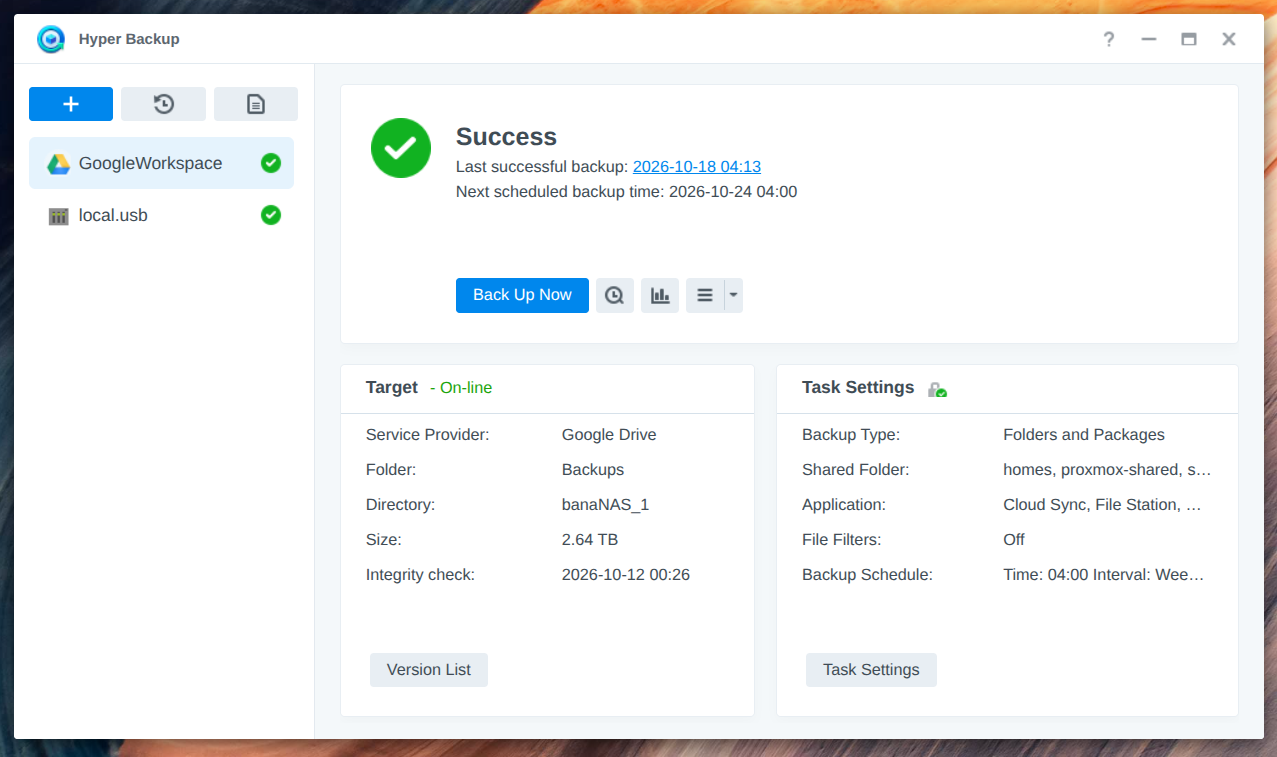Minimize the Hyper Backup window
Screen dimensions: 1277x757
pyautogui.click(x=1149, y=39)
